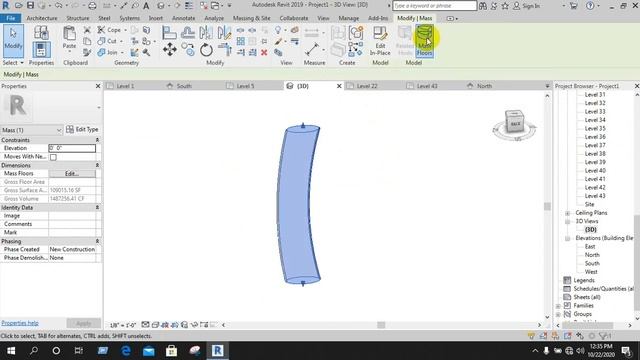Click the Elevation input field

(72, 149)
